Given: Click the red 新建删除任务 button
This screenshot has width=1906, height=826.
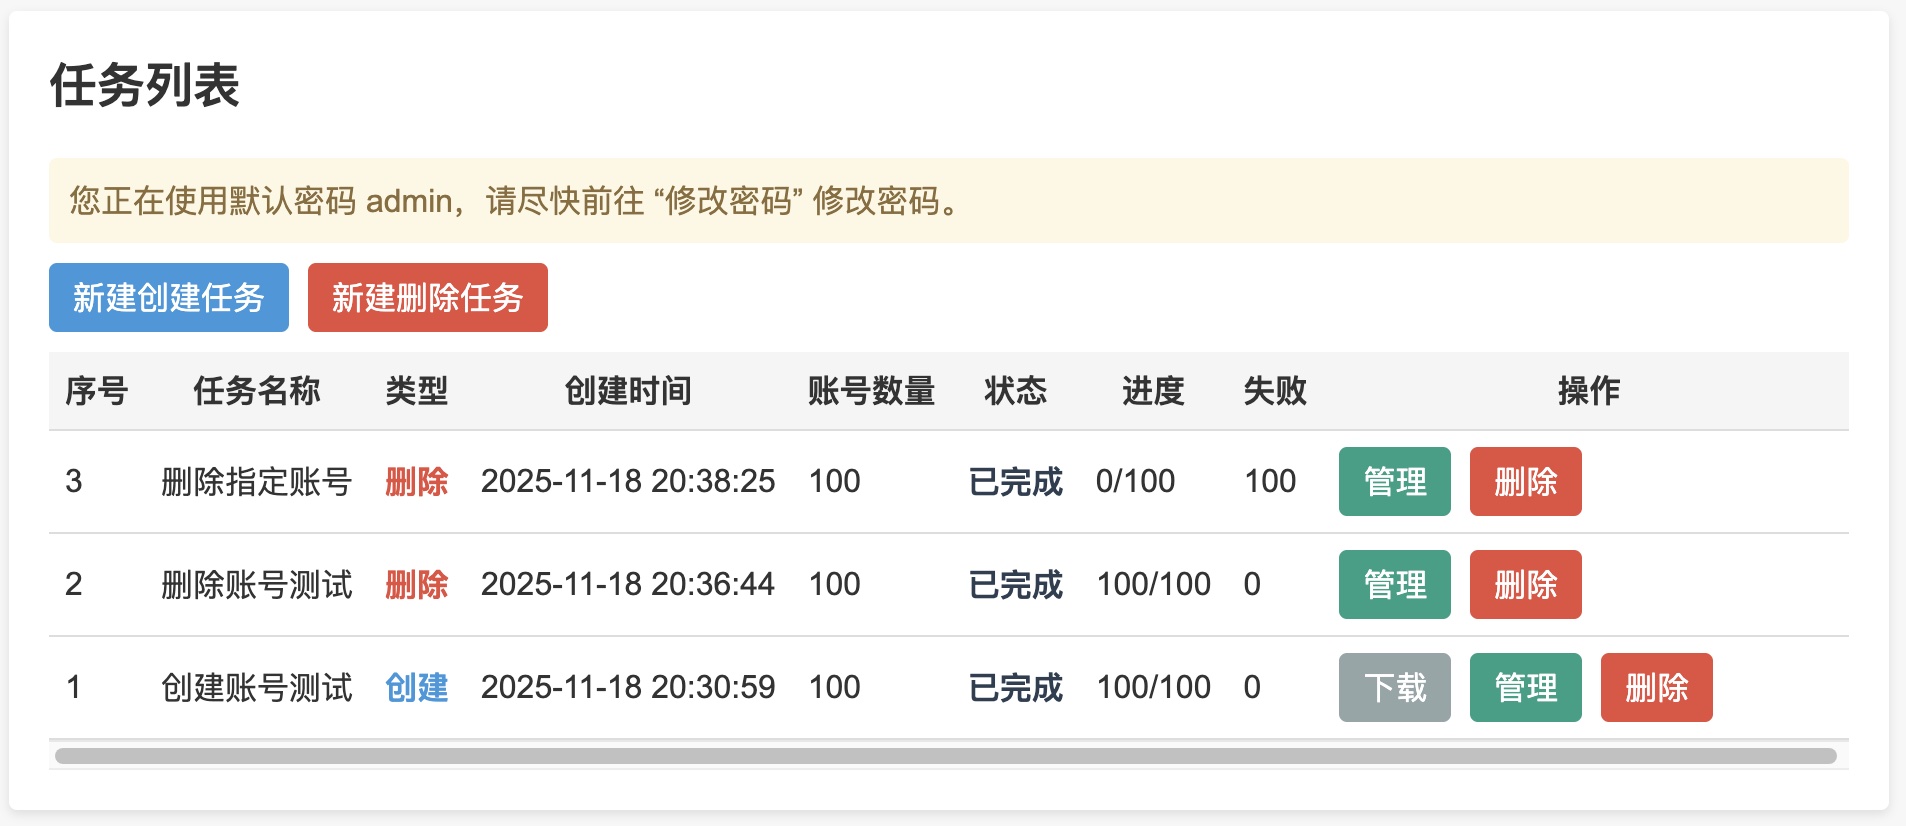Looking at the screenshot, I should click(427, 297).
